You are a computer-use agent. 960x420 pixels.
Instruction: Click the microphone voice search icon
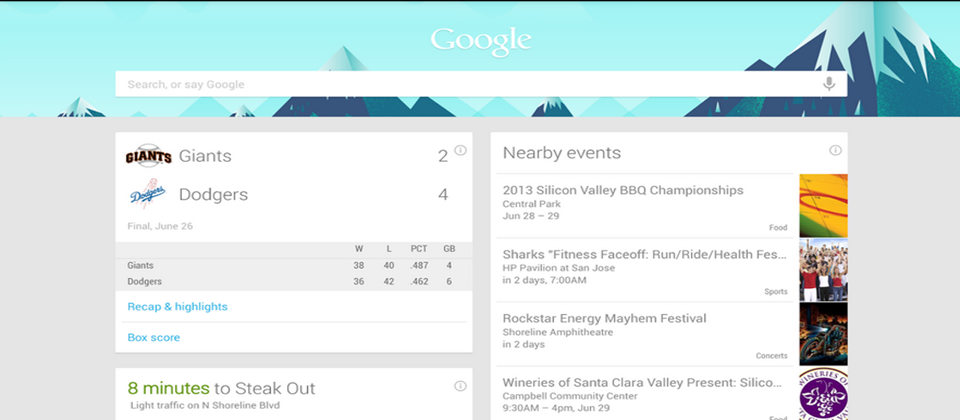point(828,84)
